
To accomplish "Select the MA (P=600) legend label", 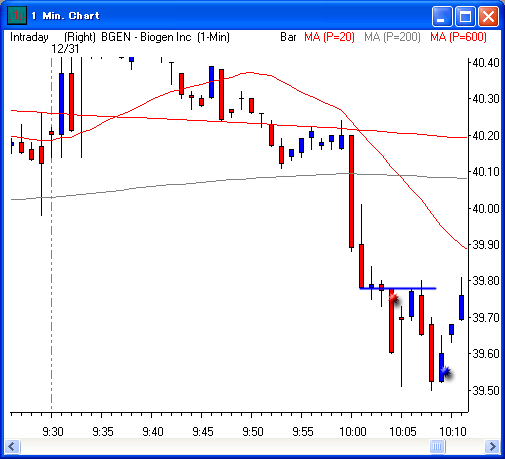I will coord(458,37).
